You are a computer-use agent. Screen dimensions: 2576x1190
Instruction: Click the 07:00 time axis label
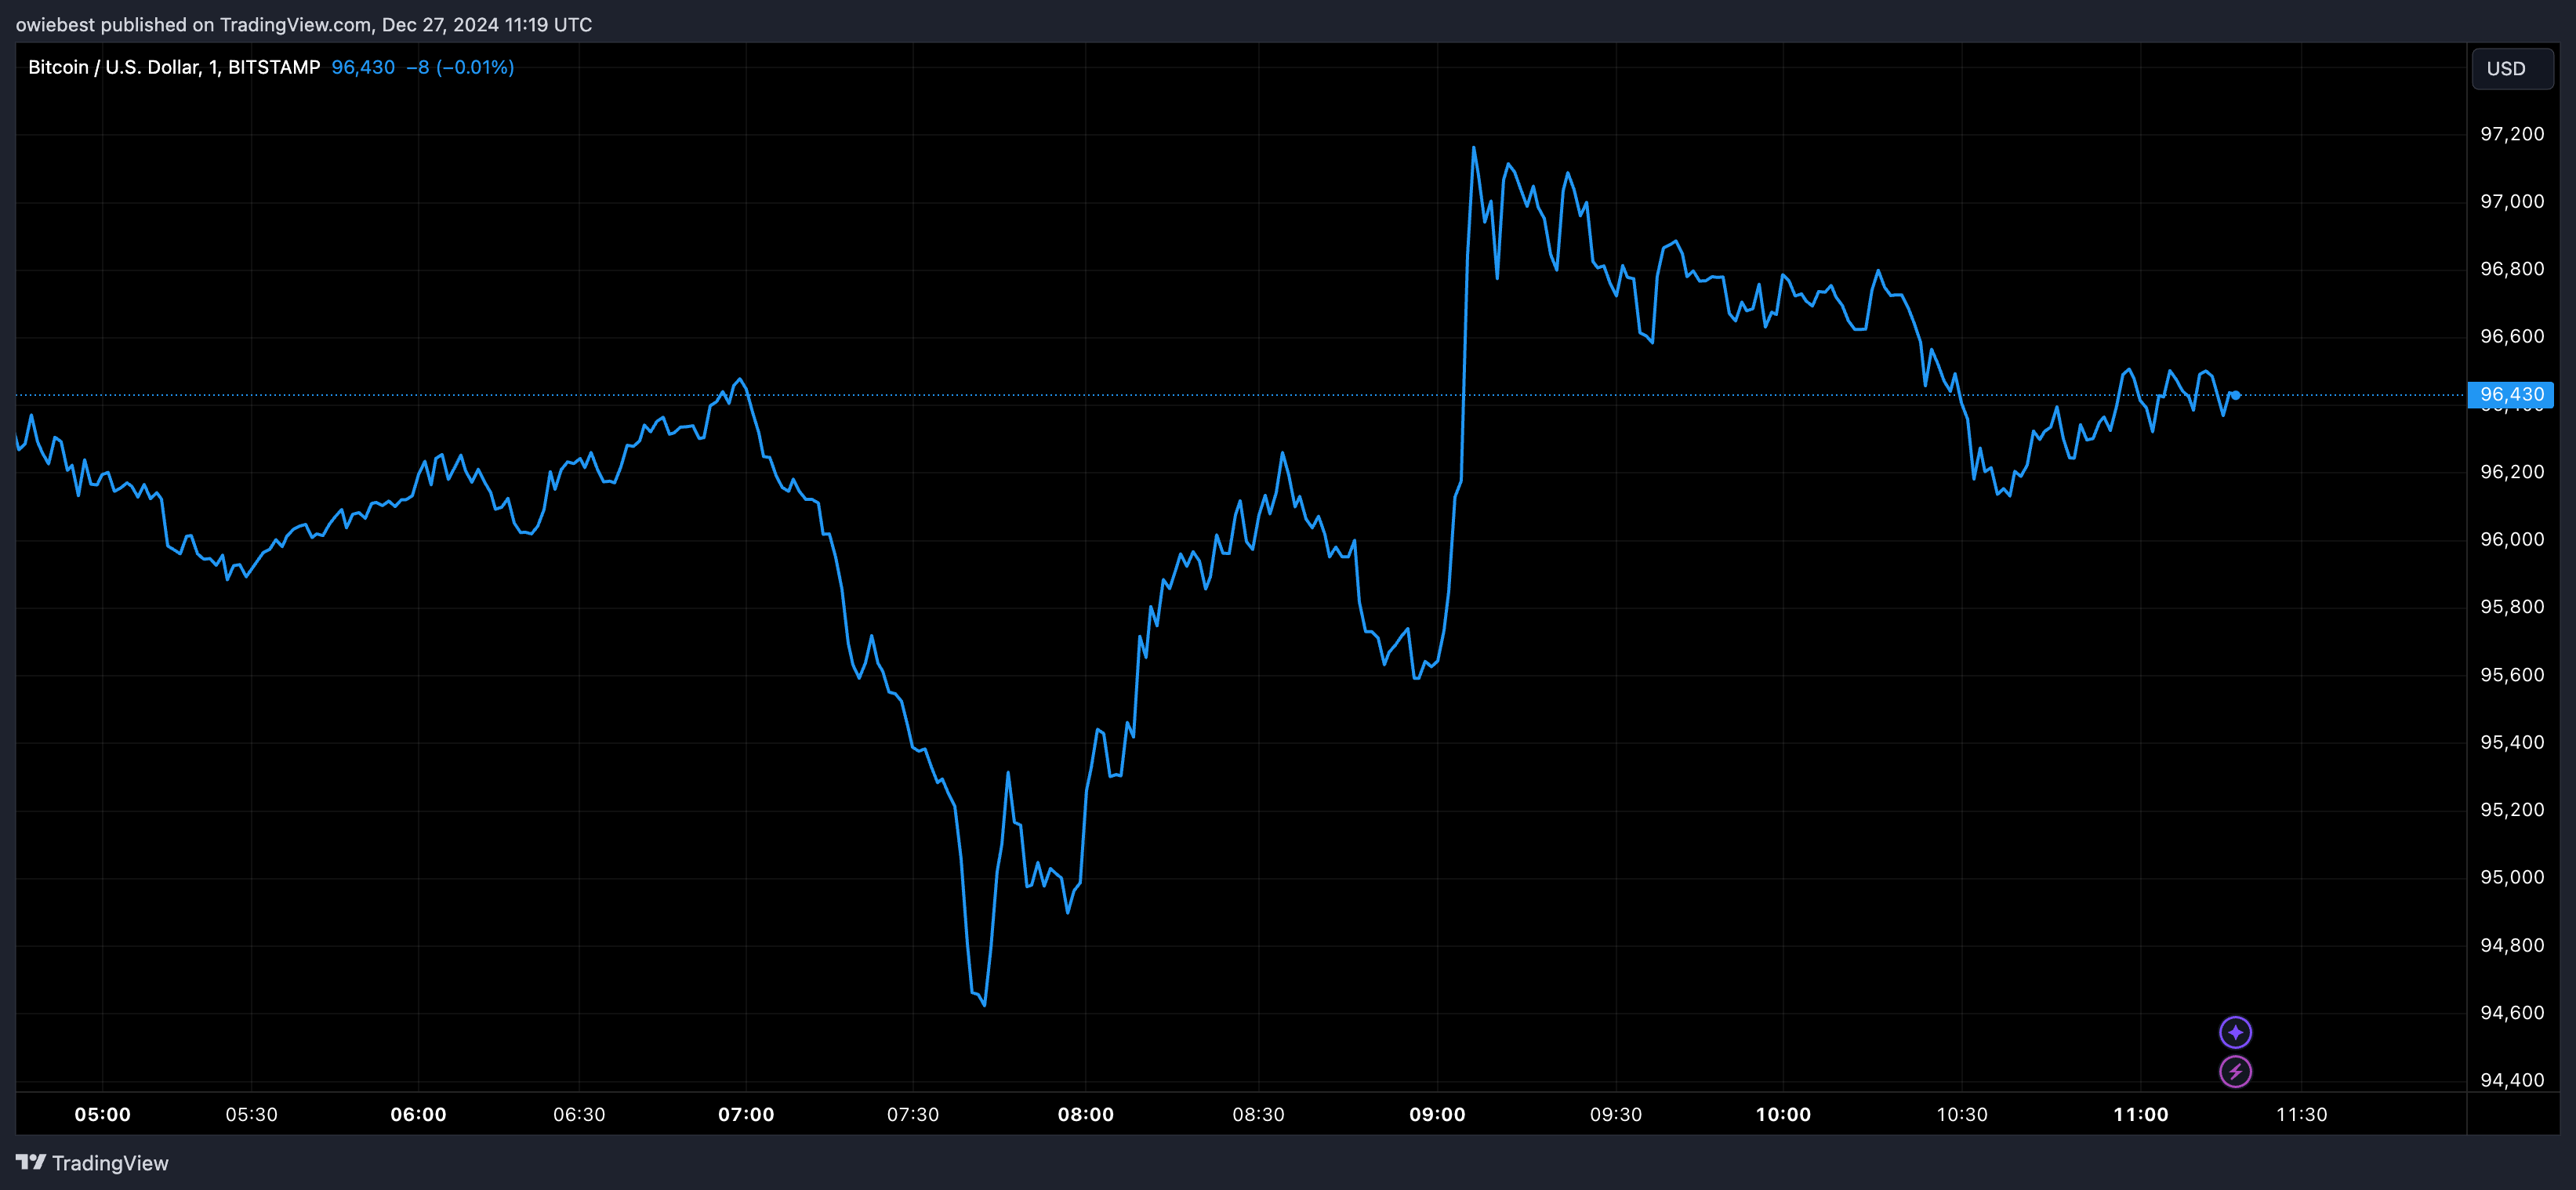(746, 1114)
